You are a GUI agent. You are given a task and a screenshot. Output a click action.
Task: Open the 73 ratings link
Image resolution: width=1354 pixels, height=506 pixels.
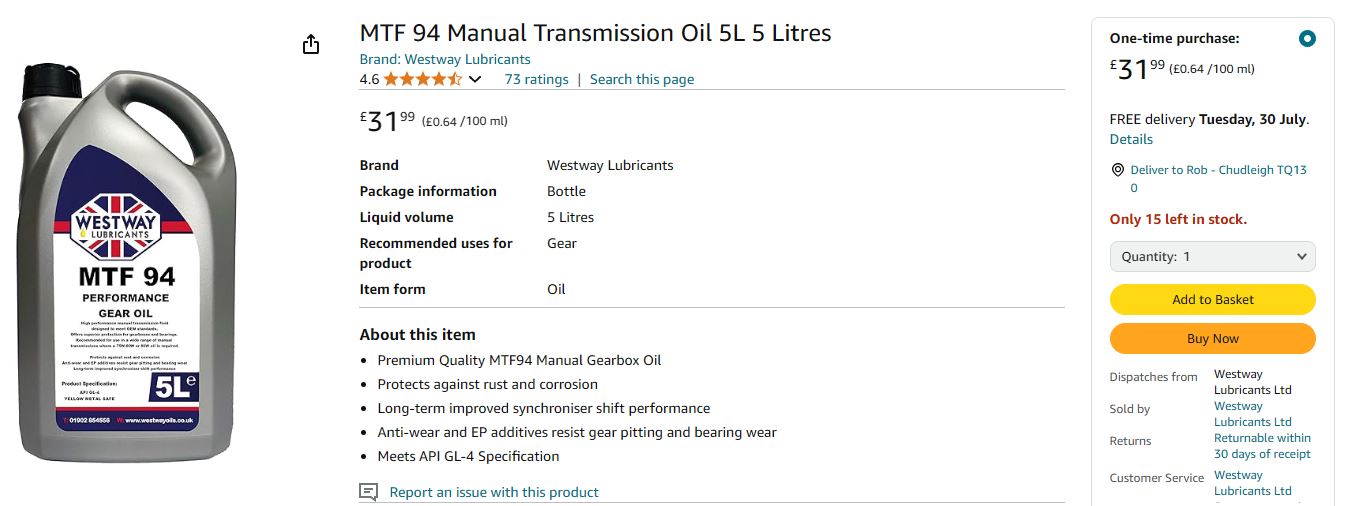(536, 79)
